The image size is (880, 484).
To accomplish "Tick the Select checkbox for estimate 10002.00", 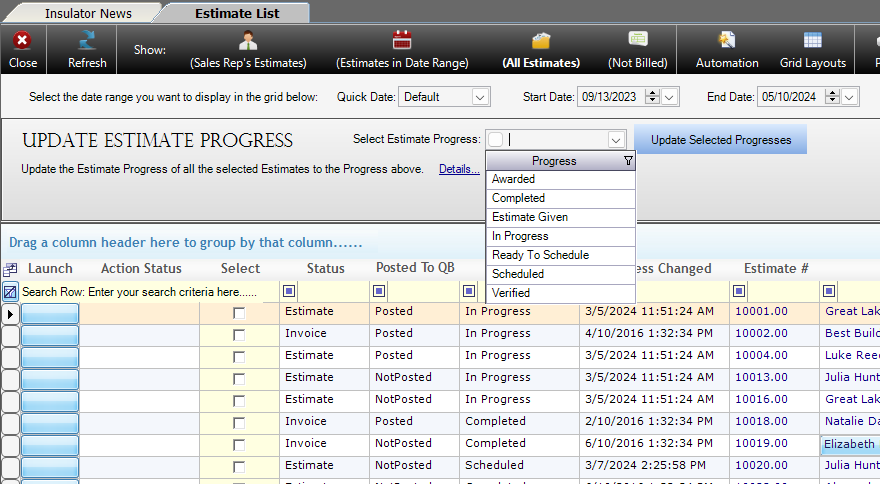I will tap(239, 335).
